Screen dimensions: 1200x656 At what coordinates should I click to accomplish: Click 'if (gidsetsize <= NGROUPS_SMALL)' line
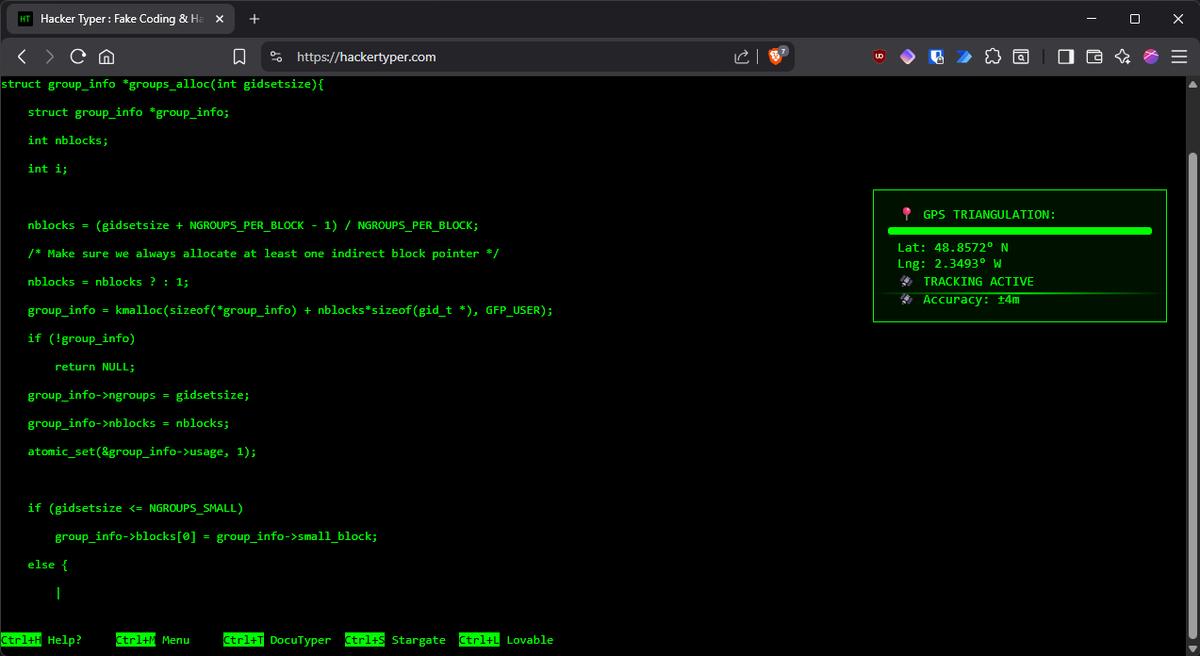click(135, 509)
